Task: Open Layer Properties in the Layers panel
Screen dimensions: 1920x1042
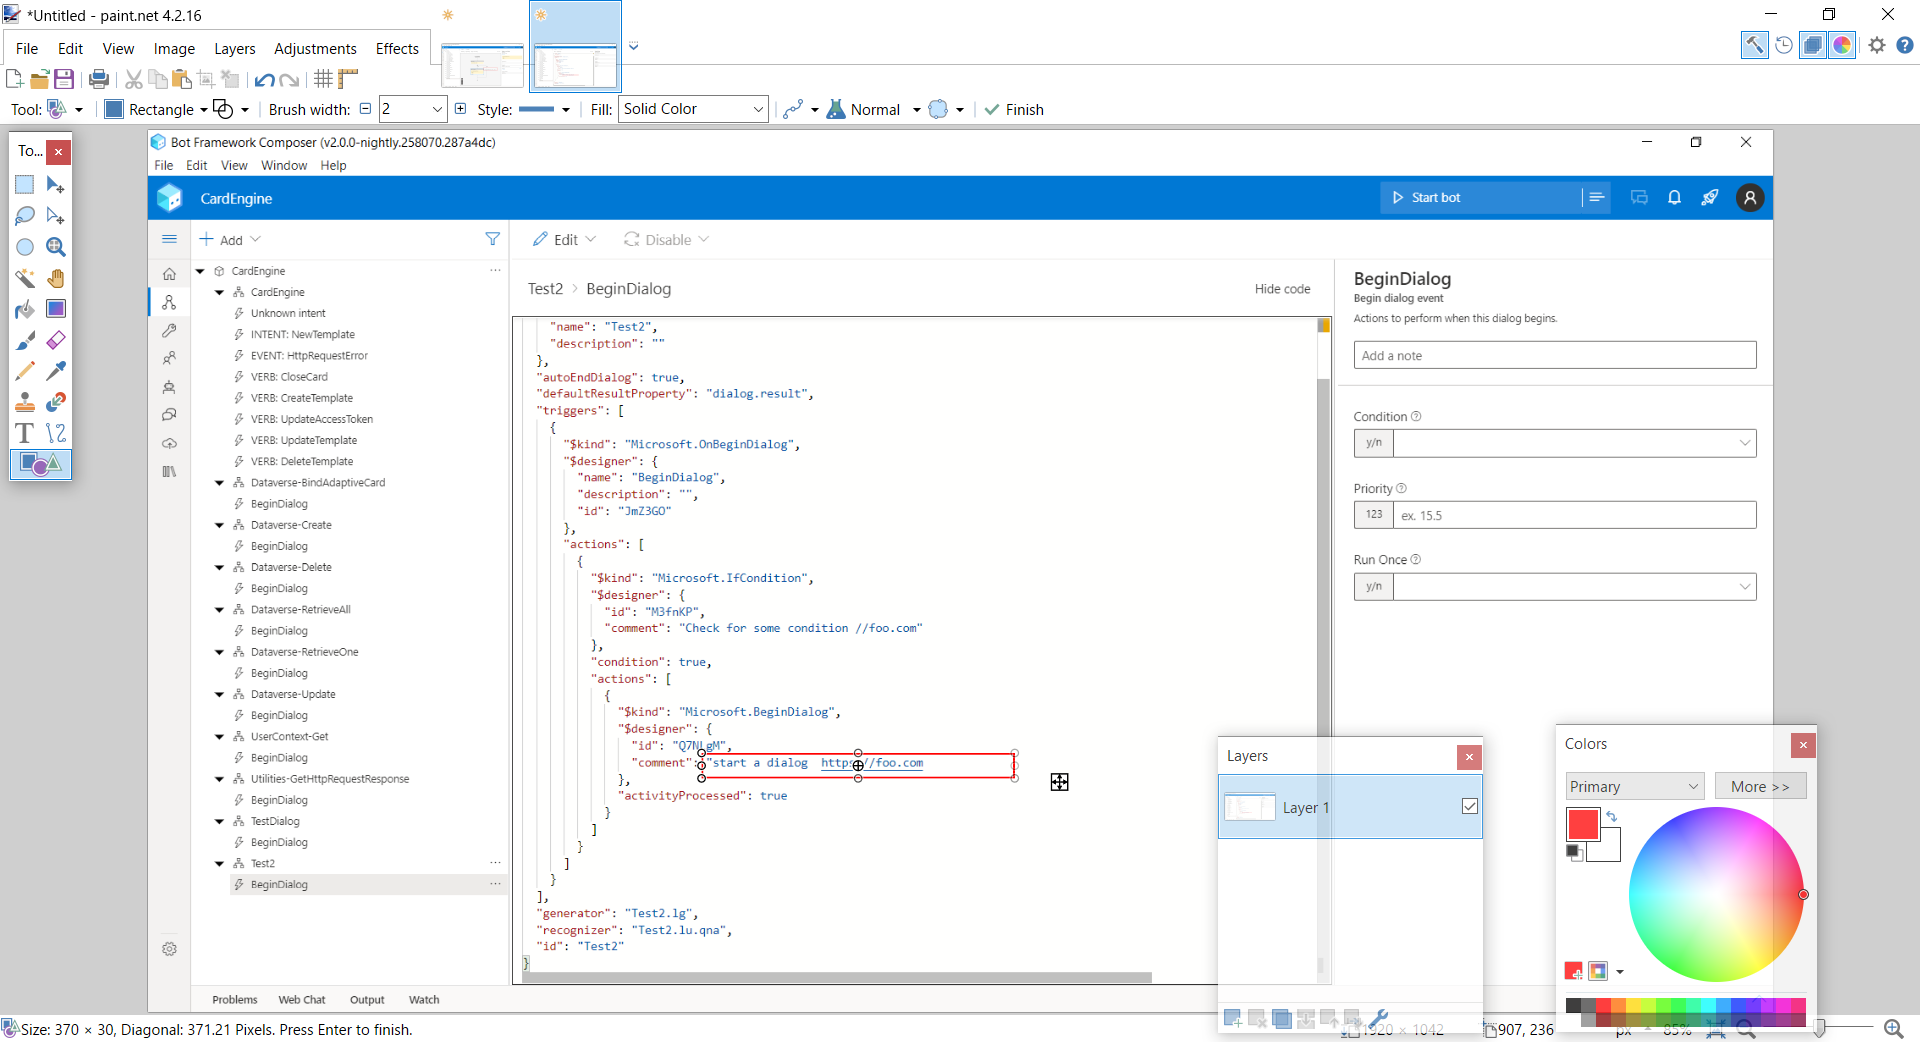Action: click(1380, 1019)
